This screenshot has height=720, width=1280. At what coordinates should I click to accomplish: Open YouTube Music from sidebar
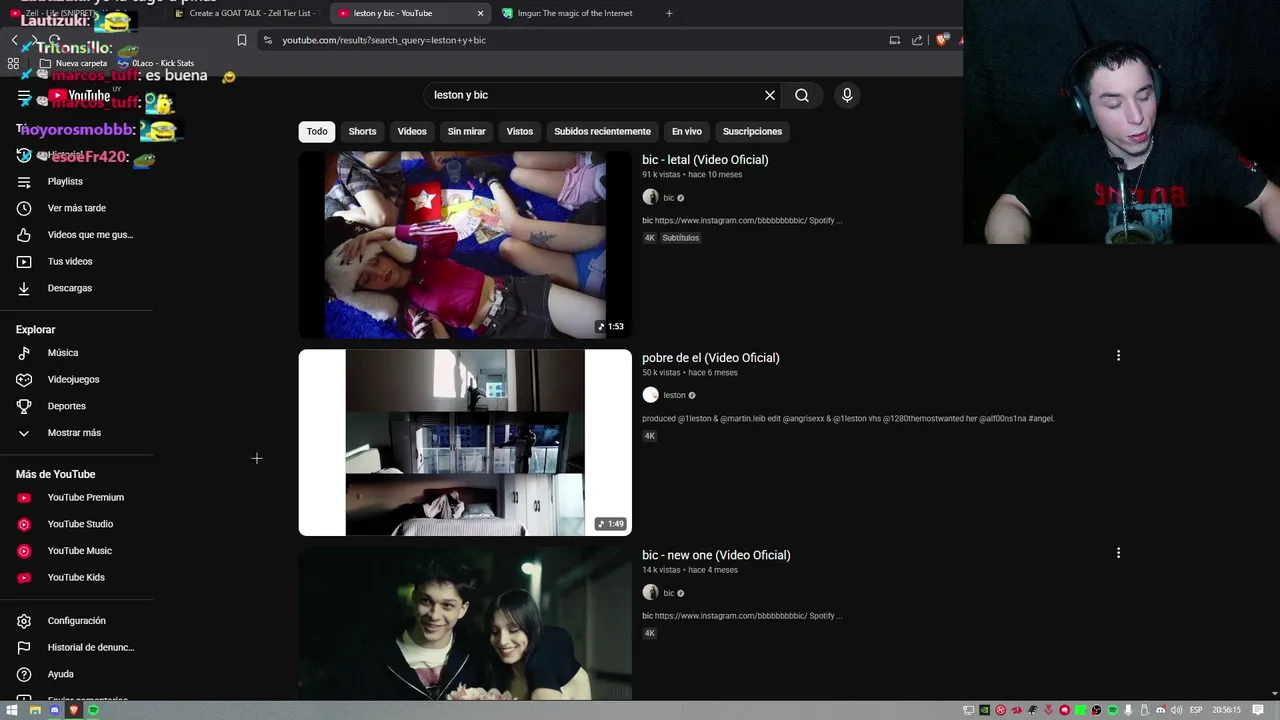coord(76,551)
